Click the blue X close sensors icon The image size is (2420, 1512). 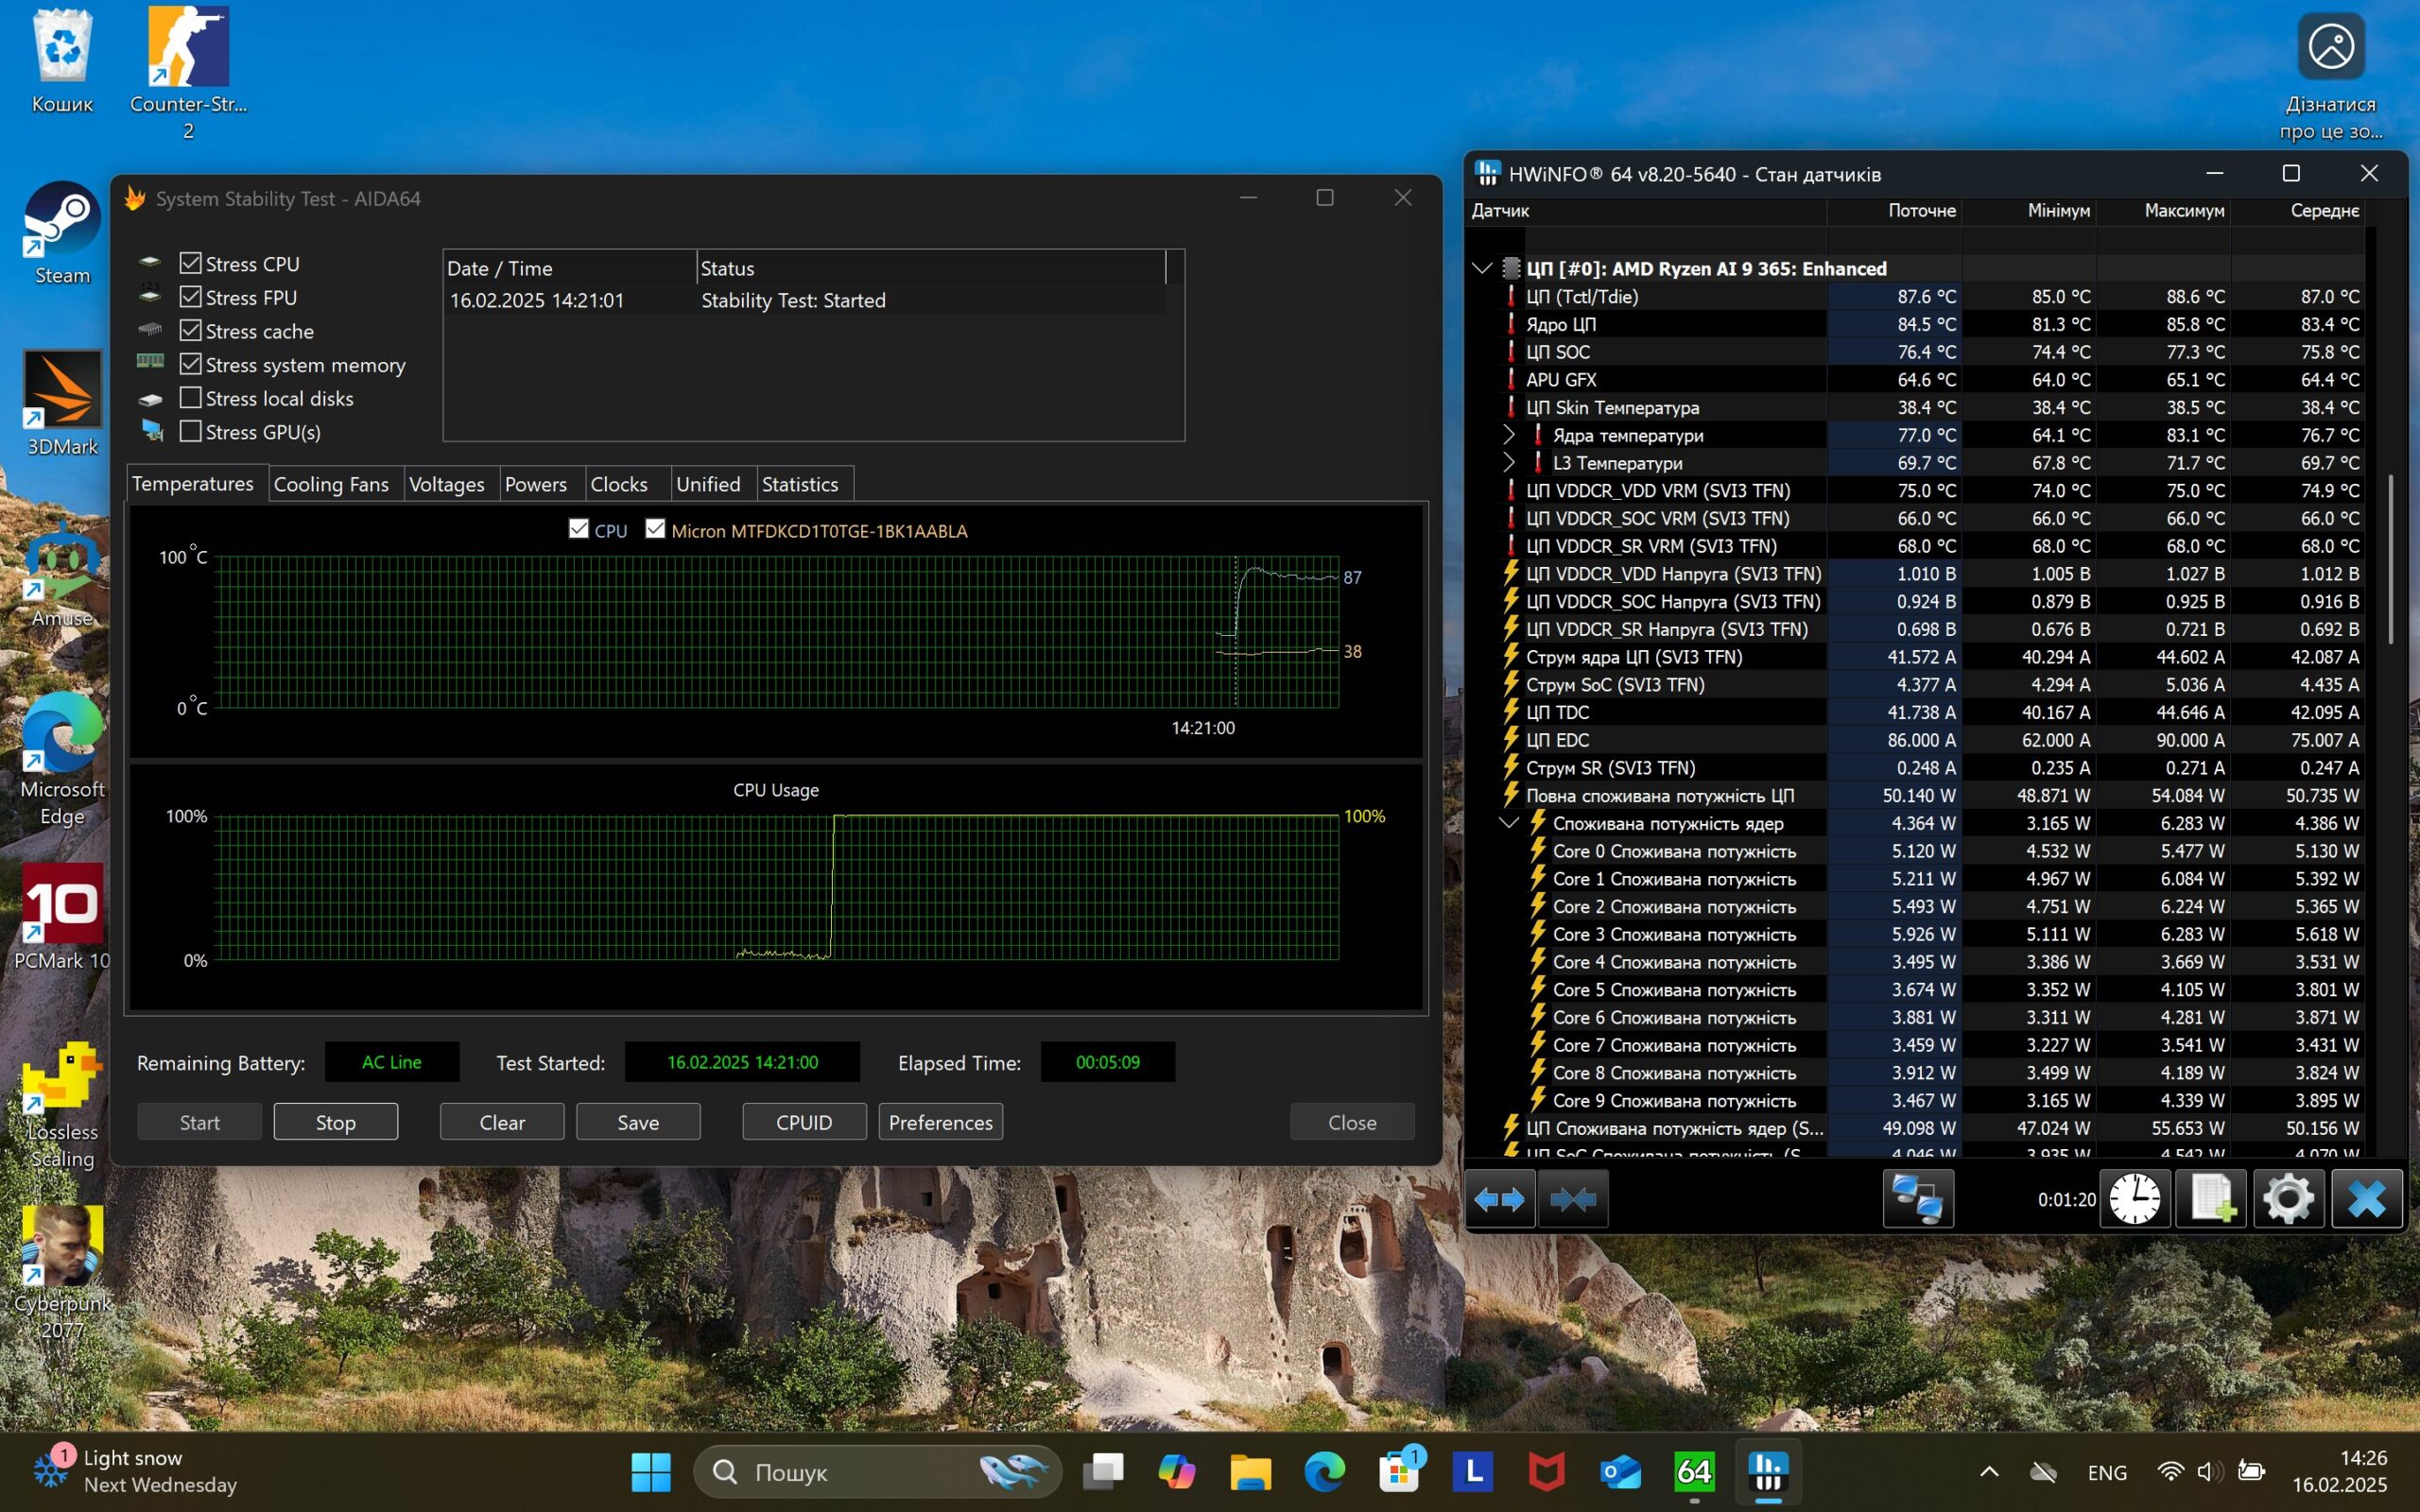click(x=2366, y=1198)
